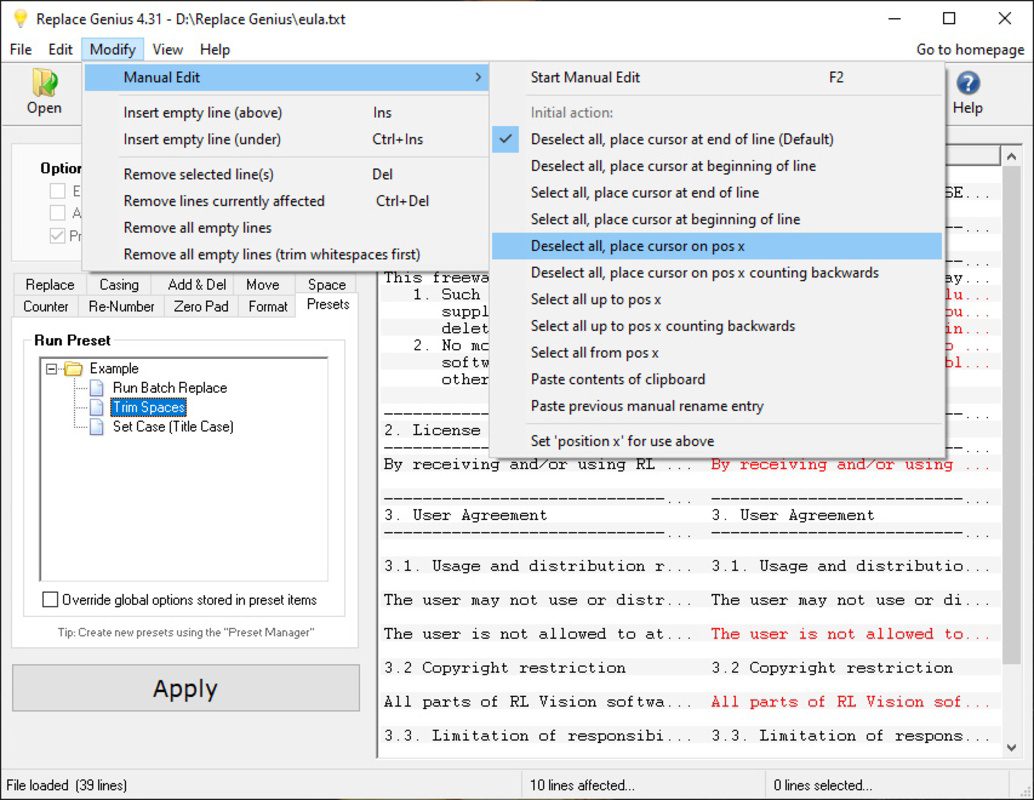Open the Manual Edit submenu arrow
This screenshot has width=1034, height=800.
tap(478, 77)
